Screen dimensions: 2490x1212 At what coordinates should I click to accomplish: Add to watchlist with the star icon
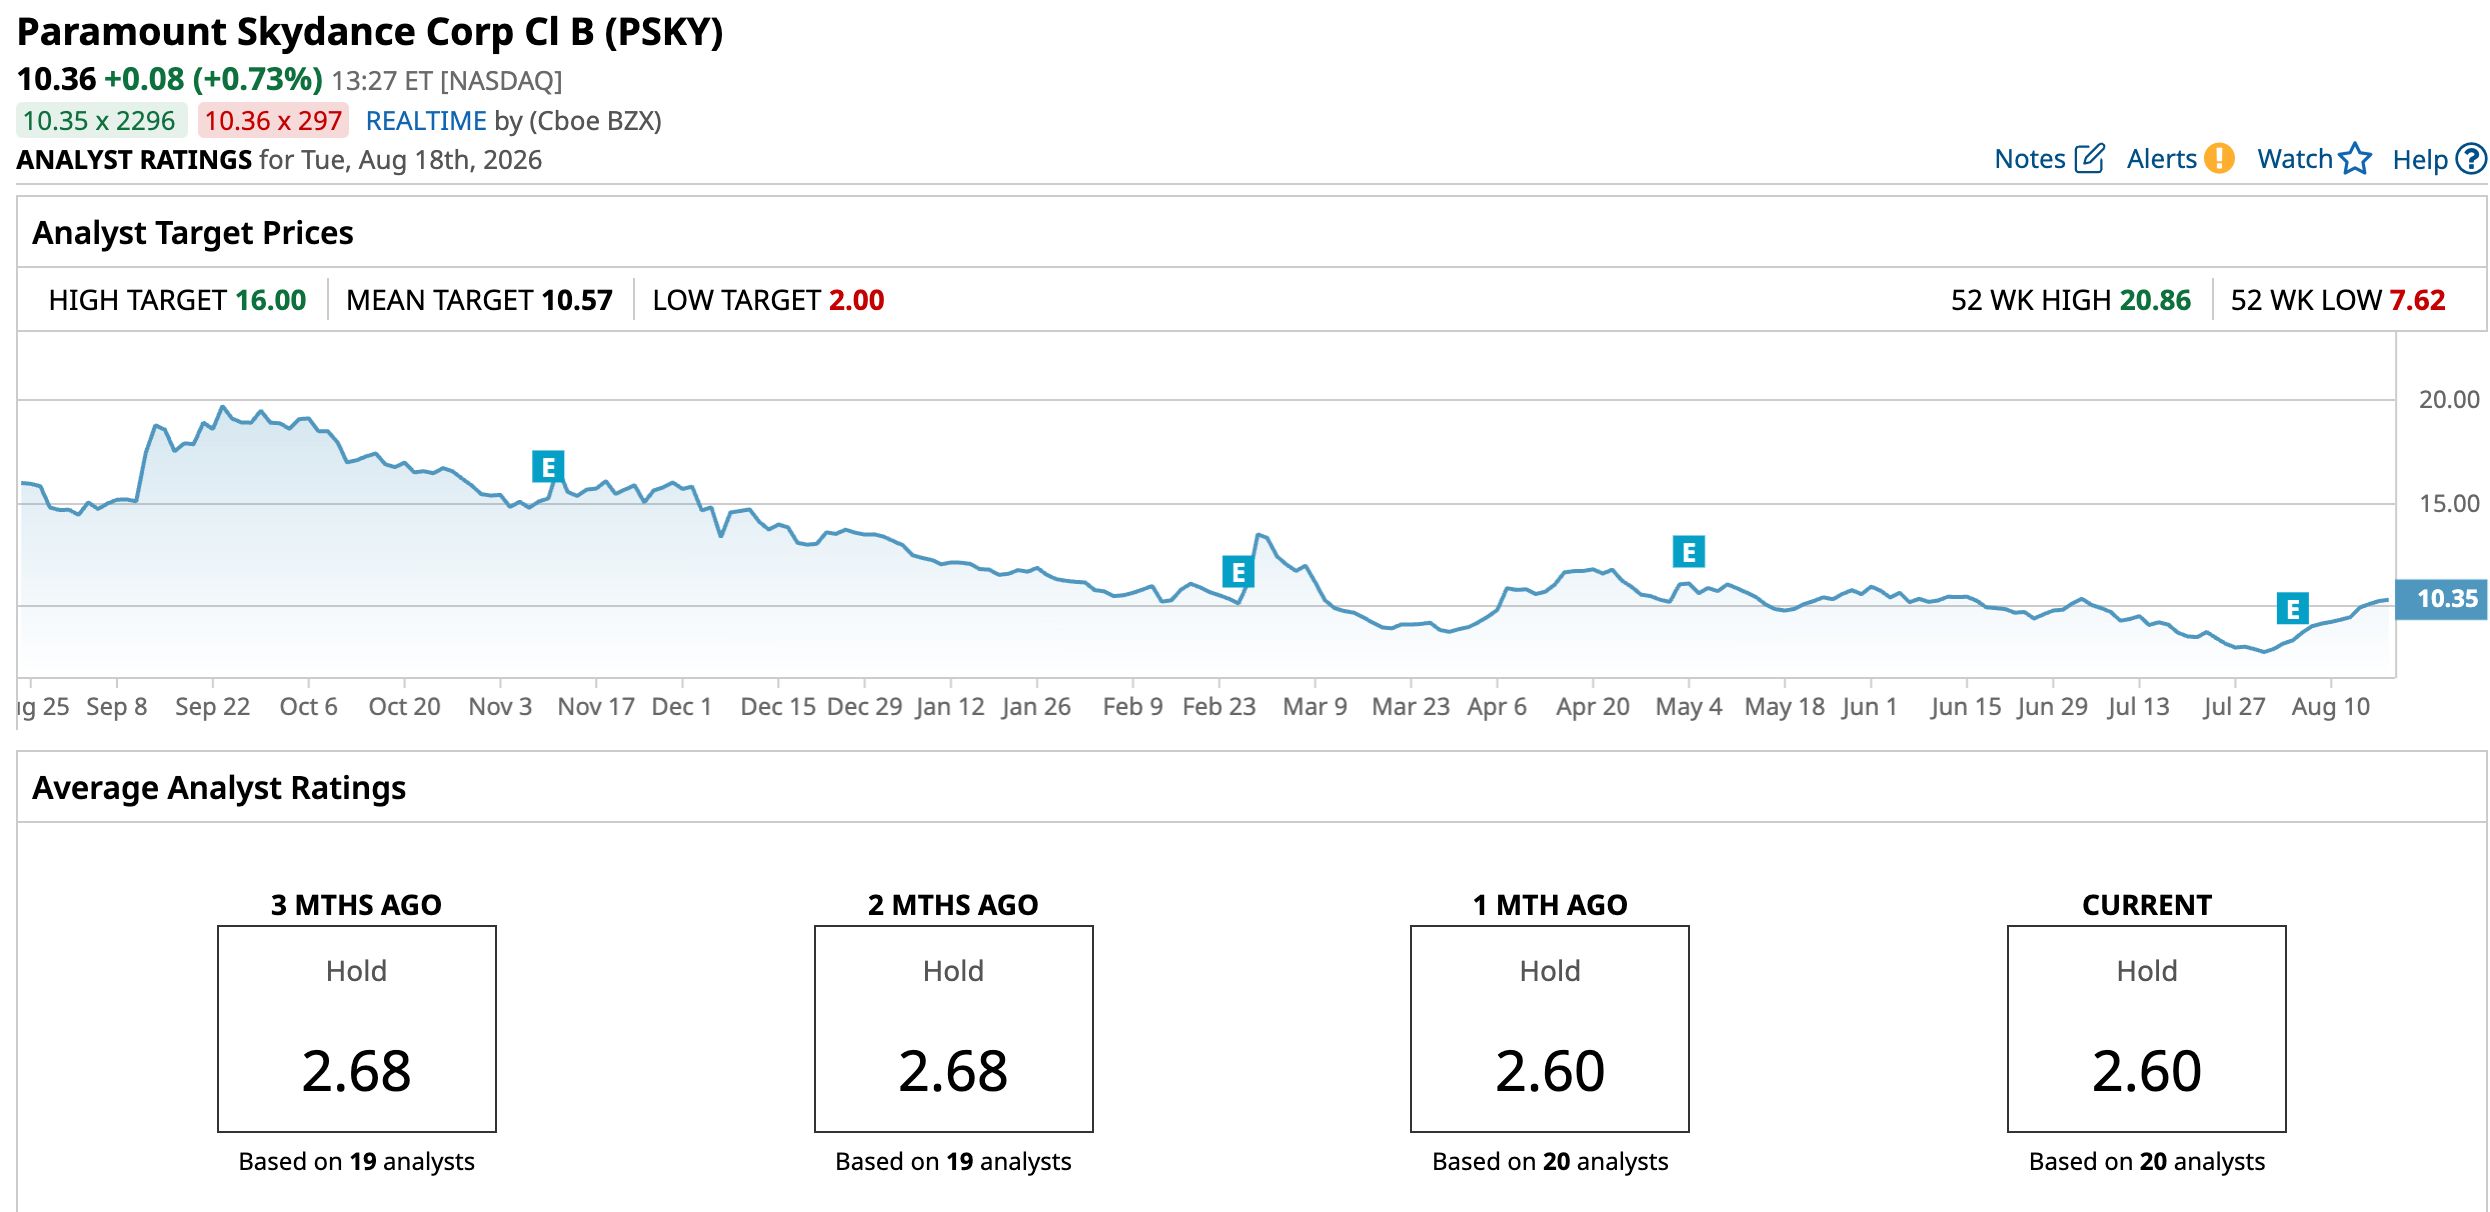point(2356,159)
